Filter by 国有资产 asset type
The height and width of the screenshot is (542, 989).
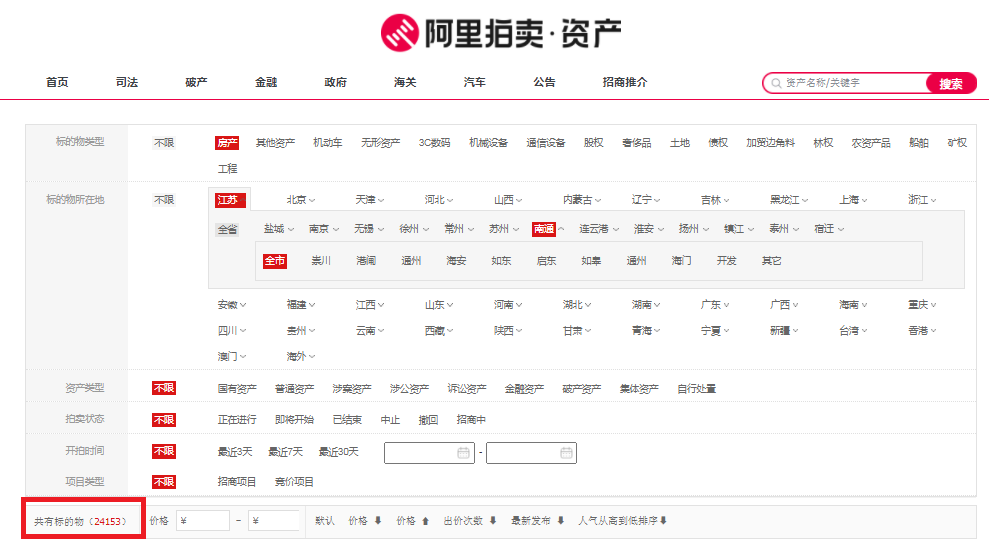[x=237, y=389]
